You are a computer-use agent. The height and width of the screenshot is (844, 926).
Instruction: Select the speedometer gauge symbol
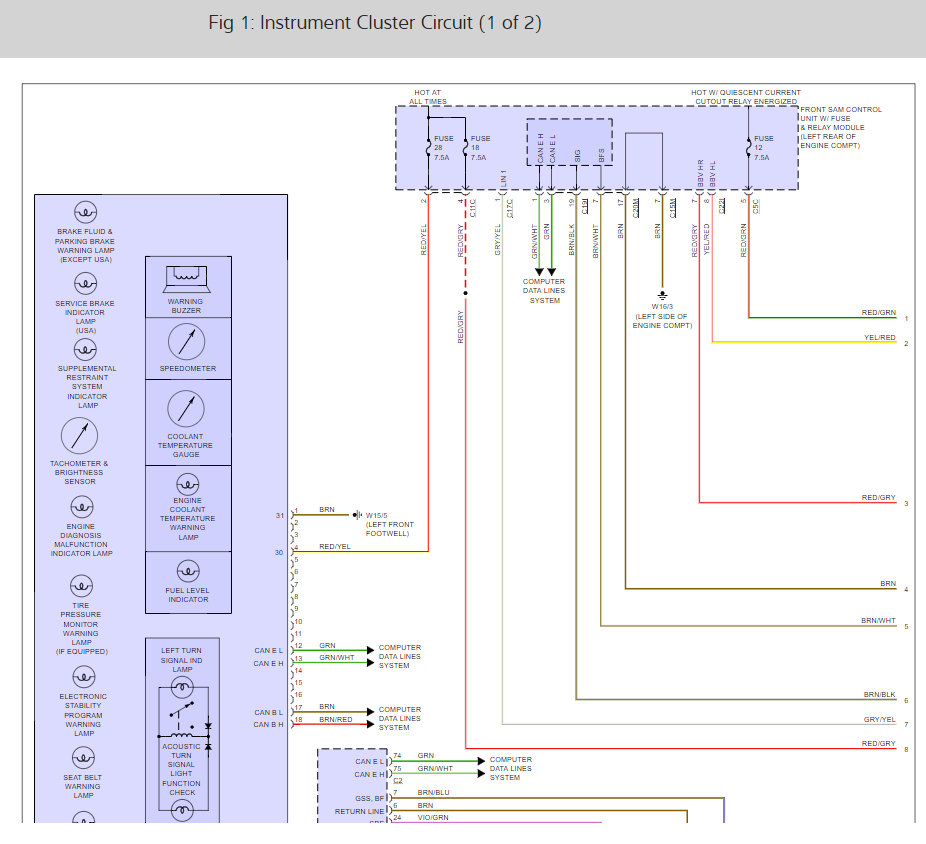pos(187,342)
